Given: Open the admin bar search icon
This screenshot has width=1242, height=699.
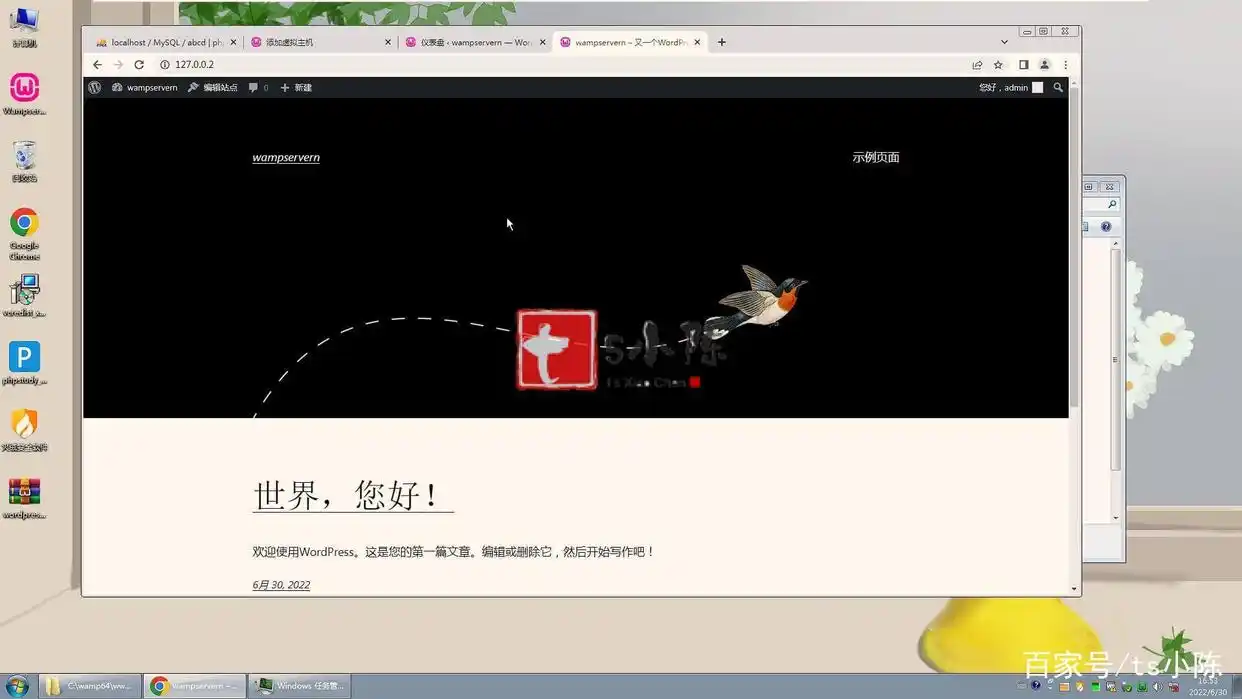Looking at the screenshot, I should coord(1057,87).
